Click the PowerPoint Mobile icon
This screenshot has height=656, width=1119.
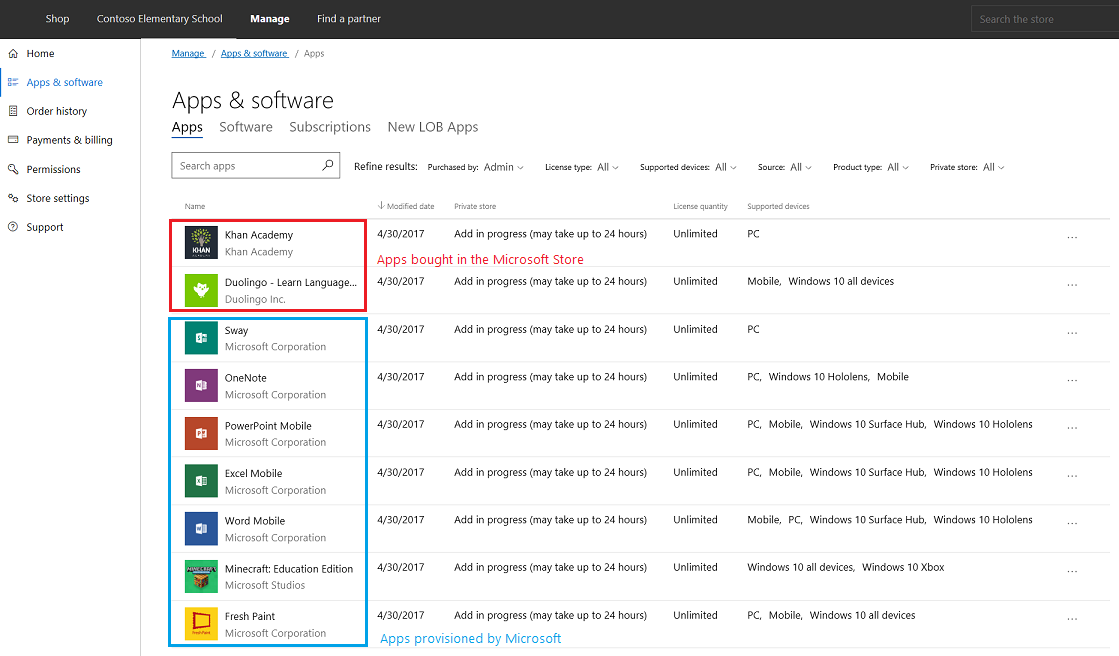click(x=201, y=433)
